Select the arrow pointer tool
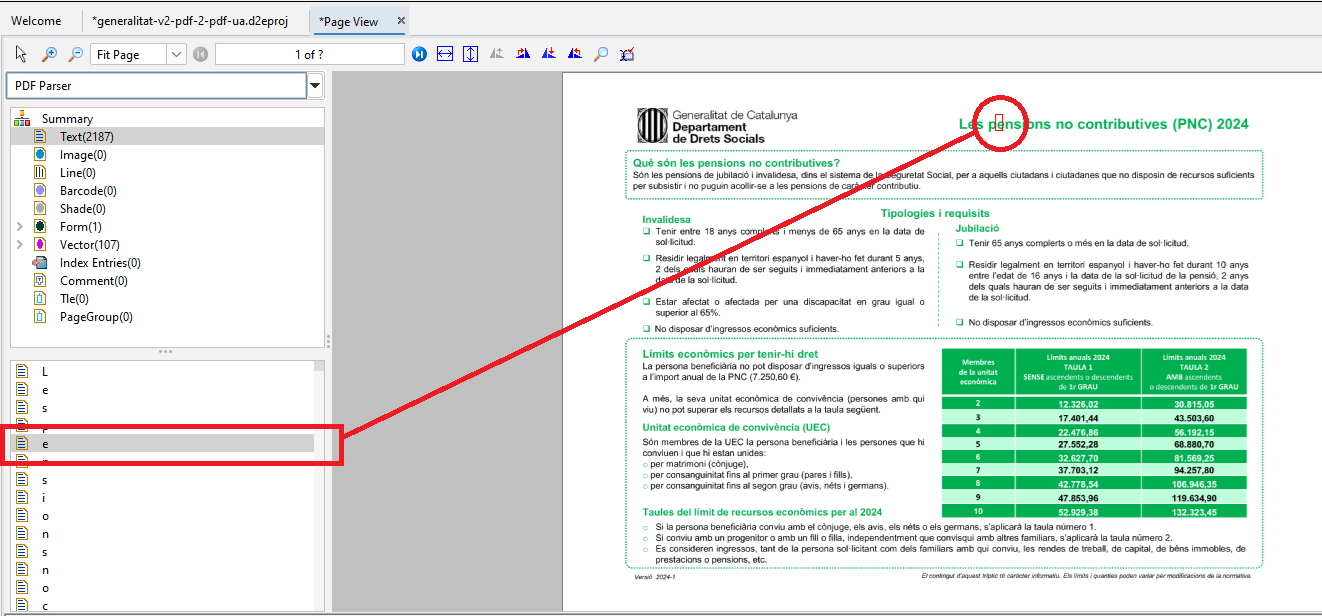 21,54
